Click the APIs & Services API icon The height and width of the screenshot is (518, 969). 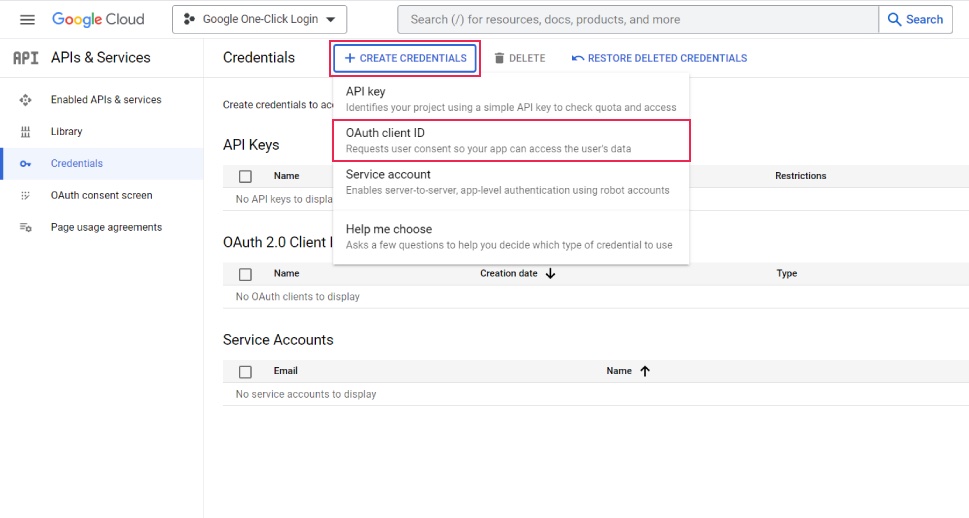click(x=25, y=57)
